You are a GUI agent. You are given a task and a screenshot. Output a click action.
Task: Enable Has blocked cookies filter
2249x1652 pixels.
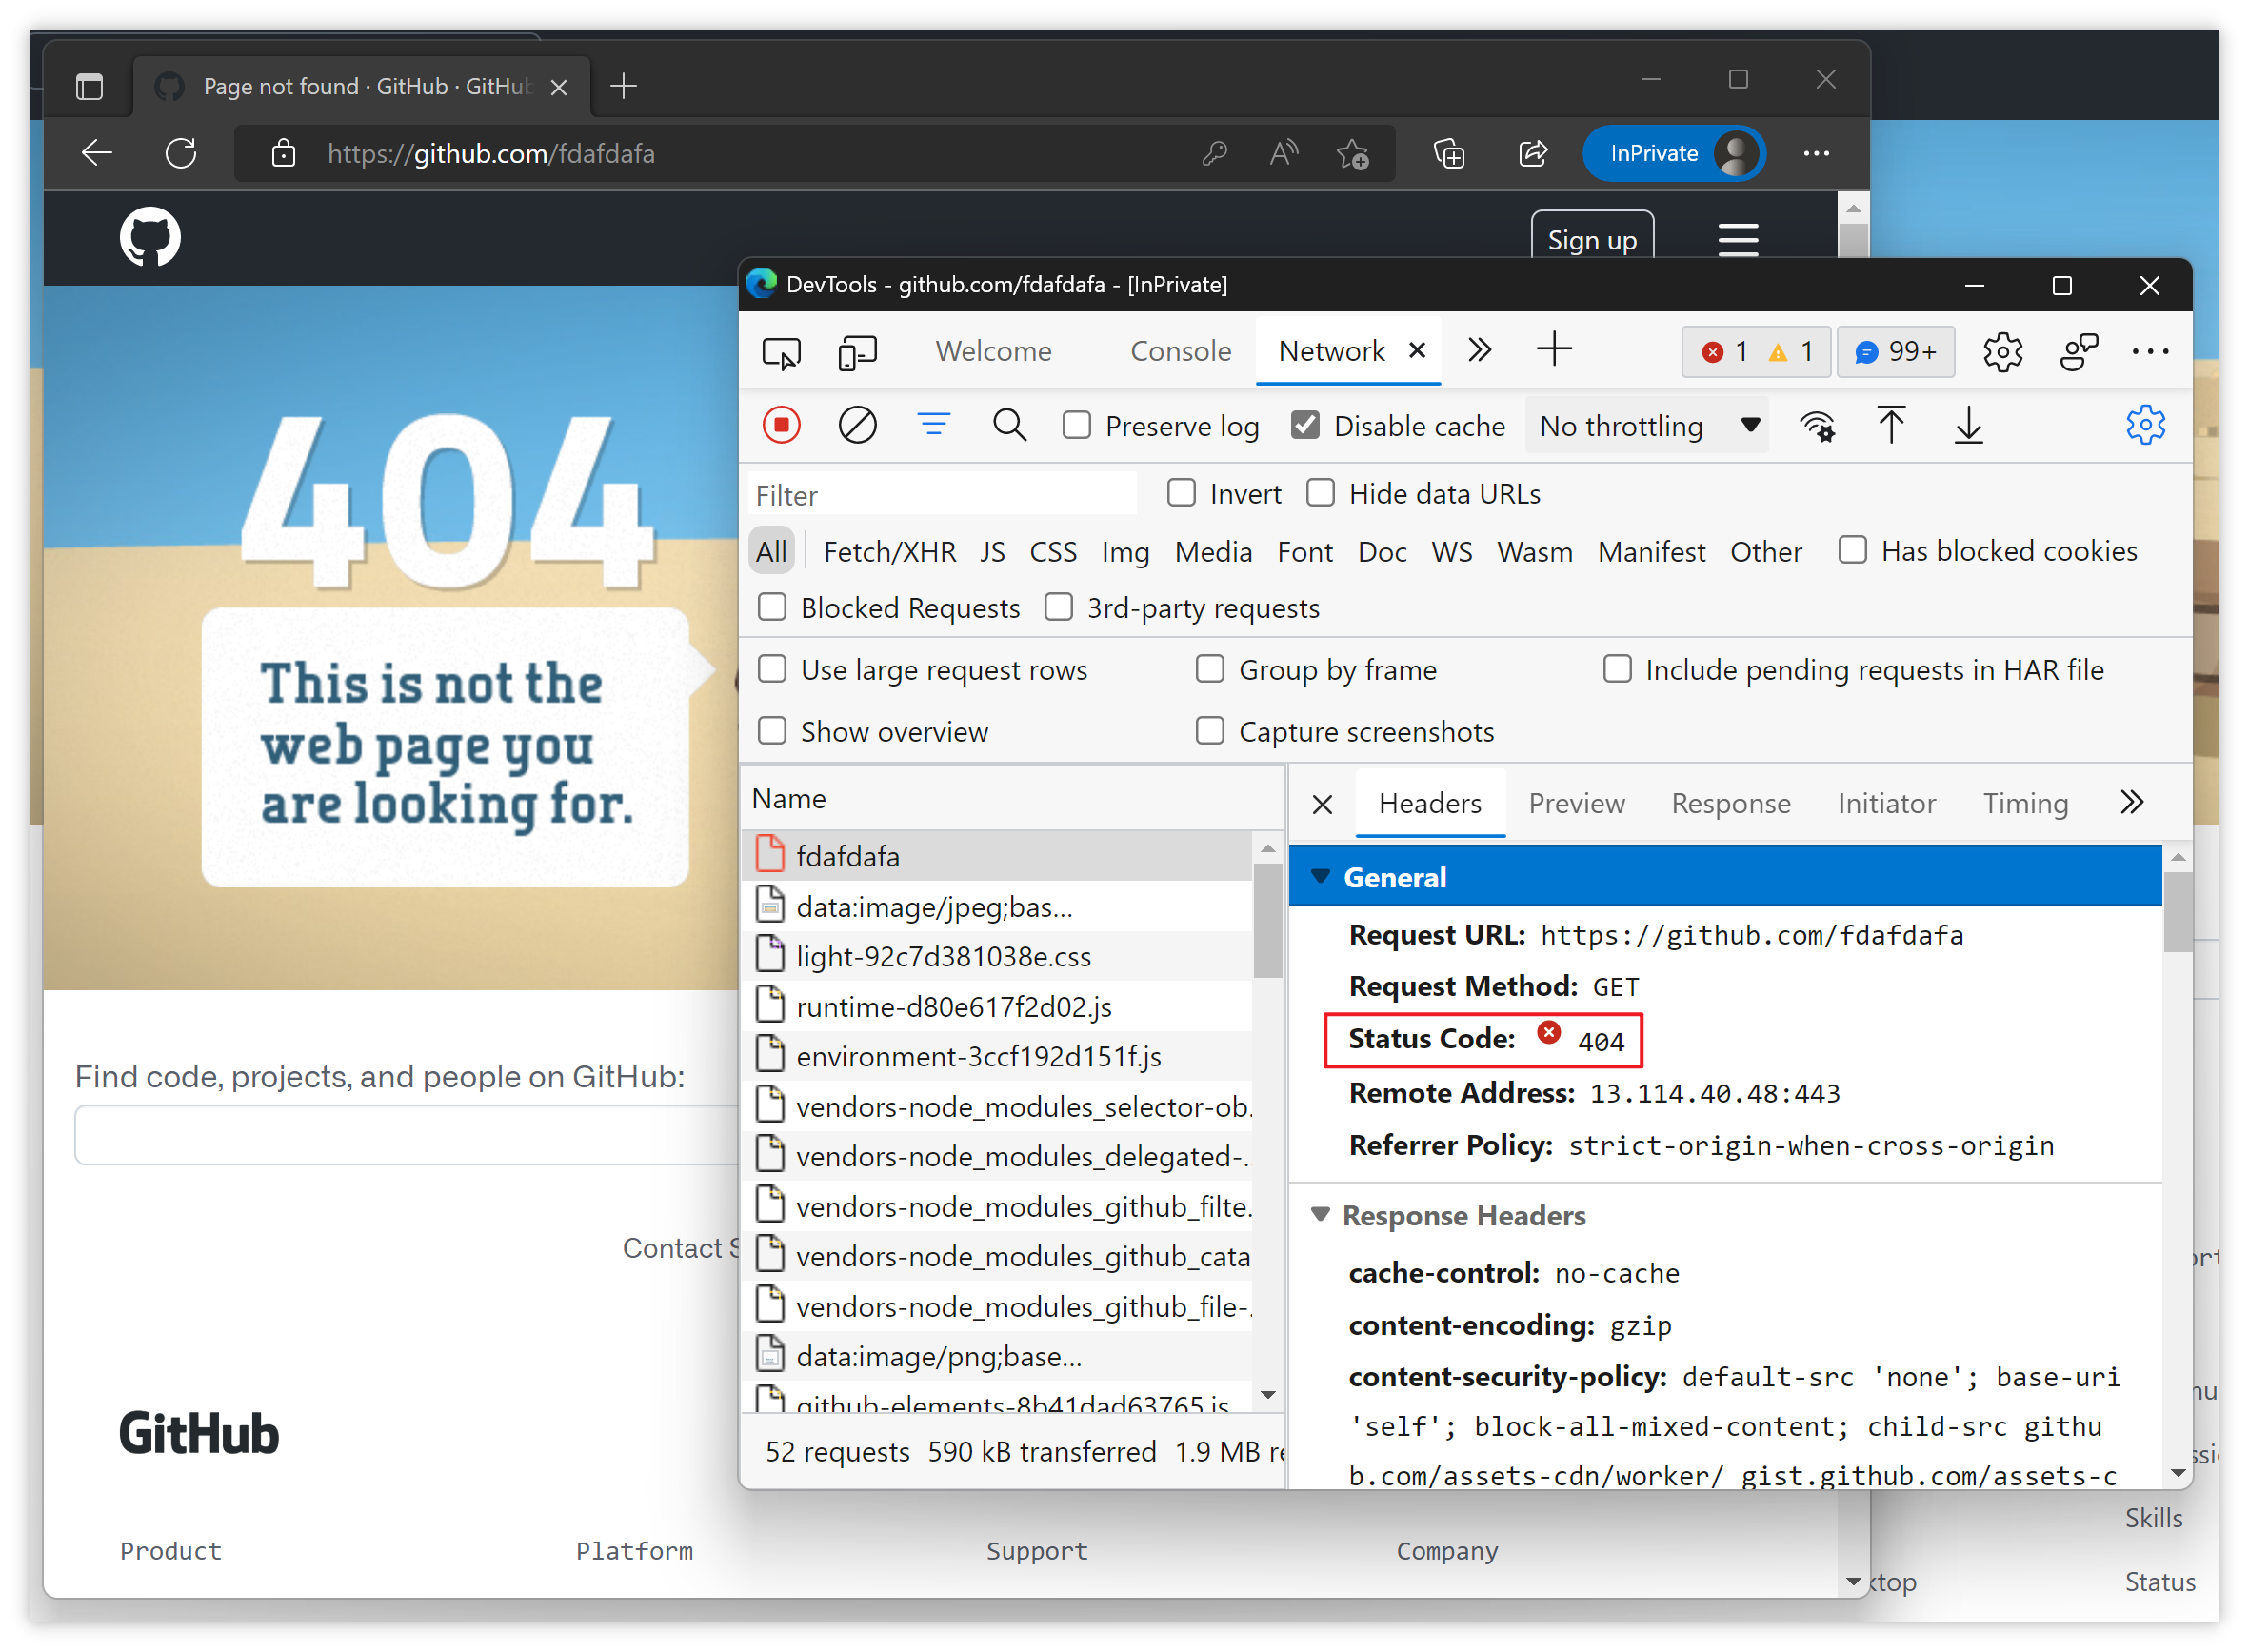pos(1852,550)
